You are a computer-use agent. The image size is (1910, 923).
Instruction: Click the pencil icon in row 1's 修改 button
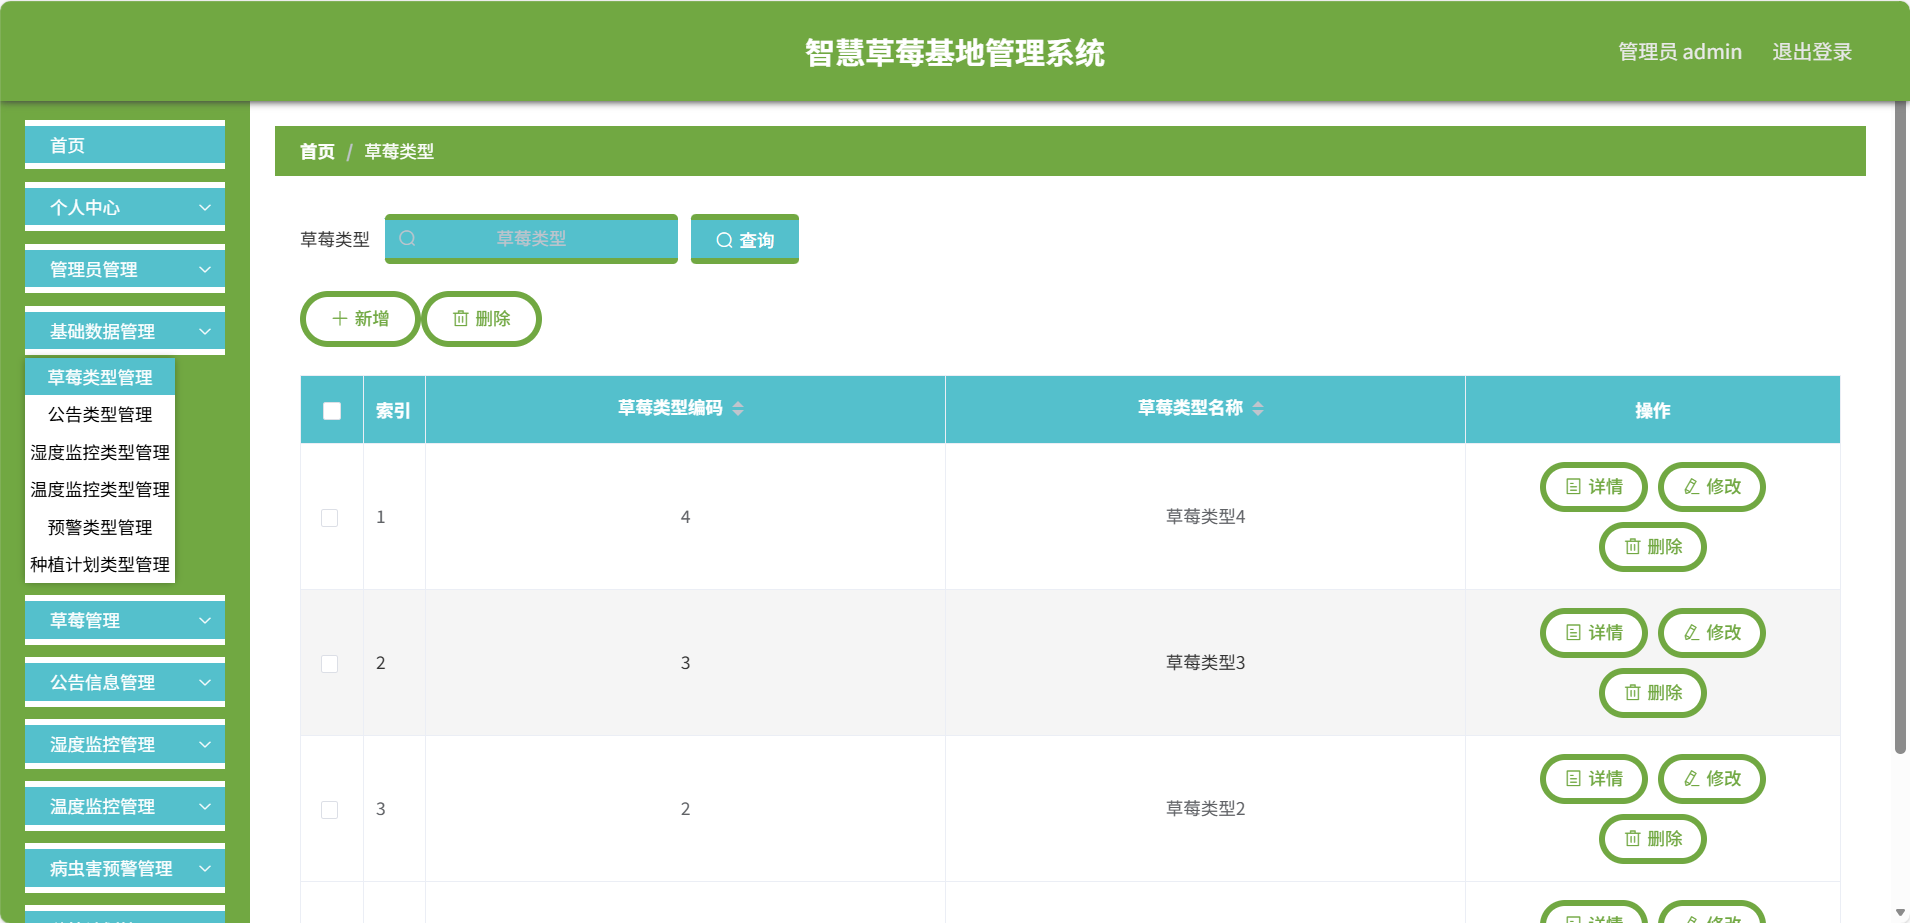click(1691, 486)
